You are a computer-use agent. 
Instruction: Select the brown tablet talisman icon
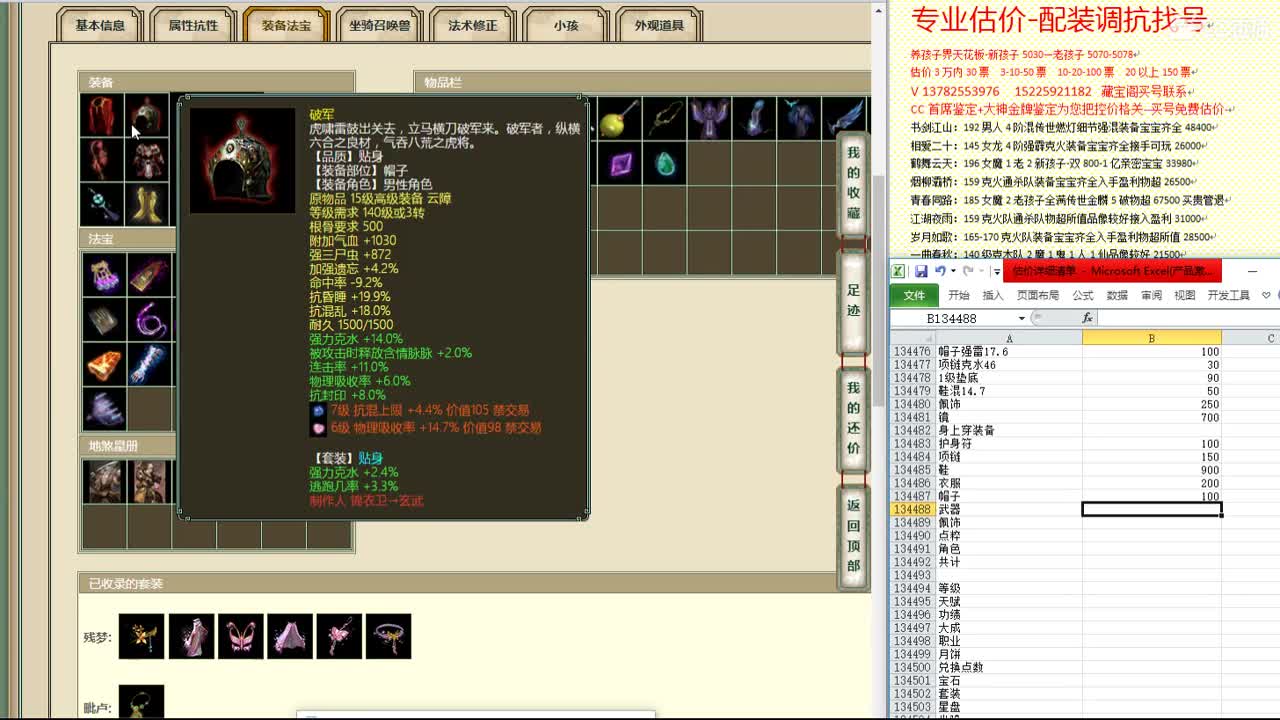(148, 274)
